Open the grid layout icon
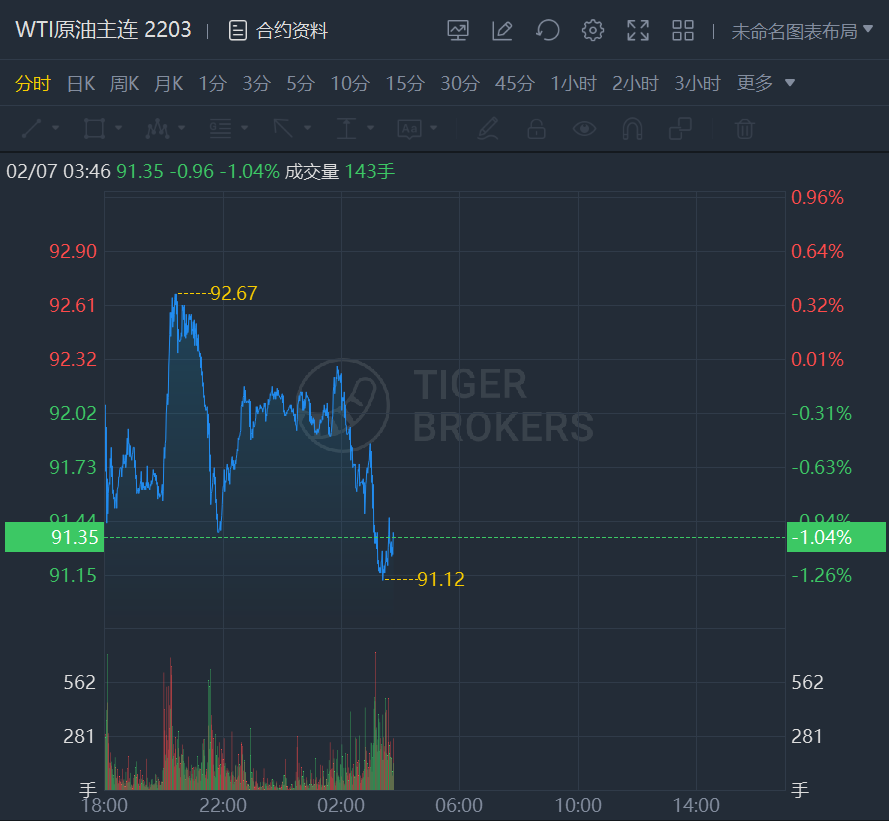Screen dimensions: 889x821 coord(683,31)
